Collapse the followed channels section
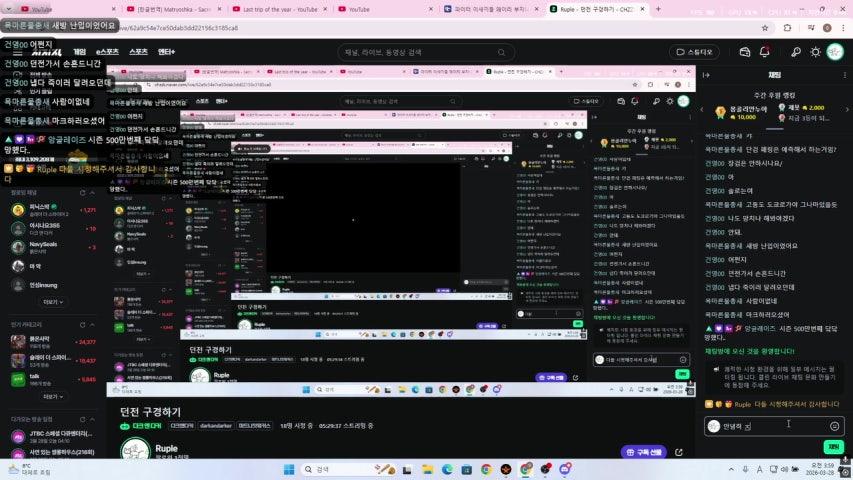853x480 pixels. tap(92, 193)
